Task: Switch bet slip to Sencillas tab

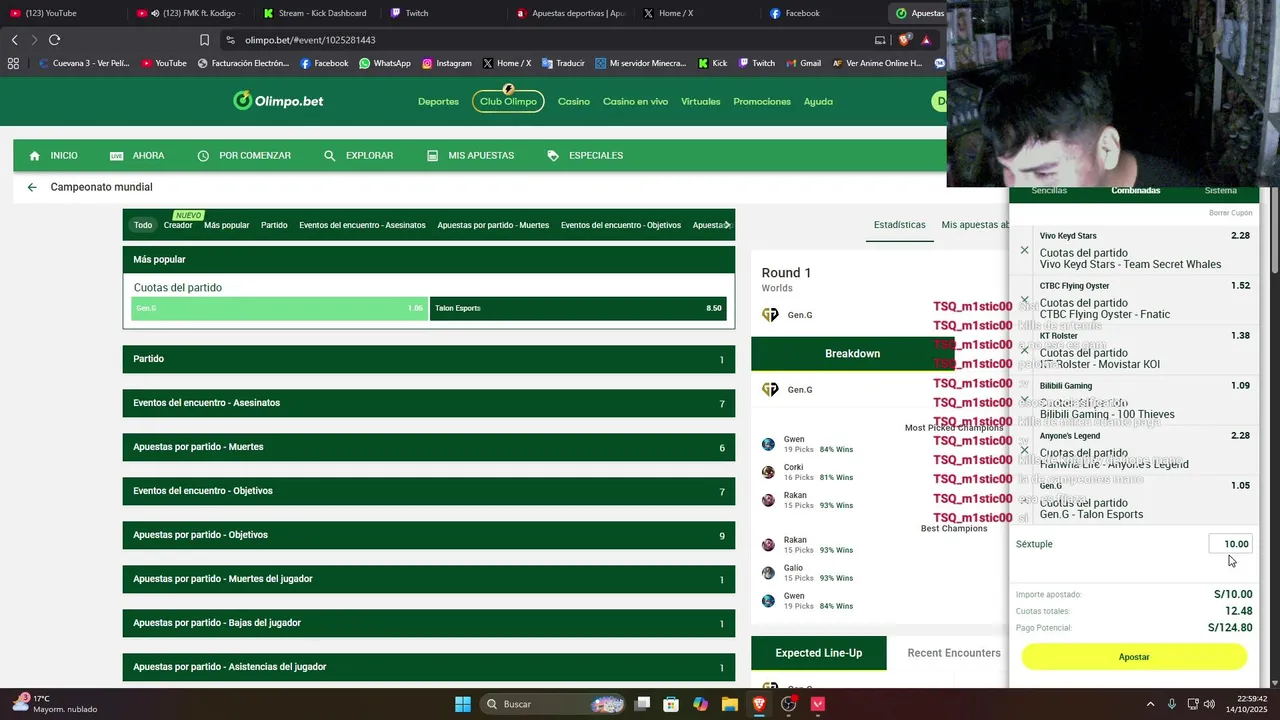Action: click(x=1049, y=190)
